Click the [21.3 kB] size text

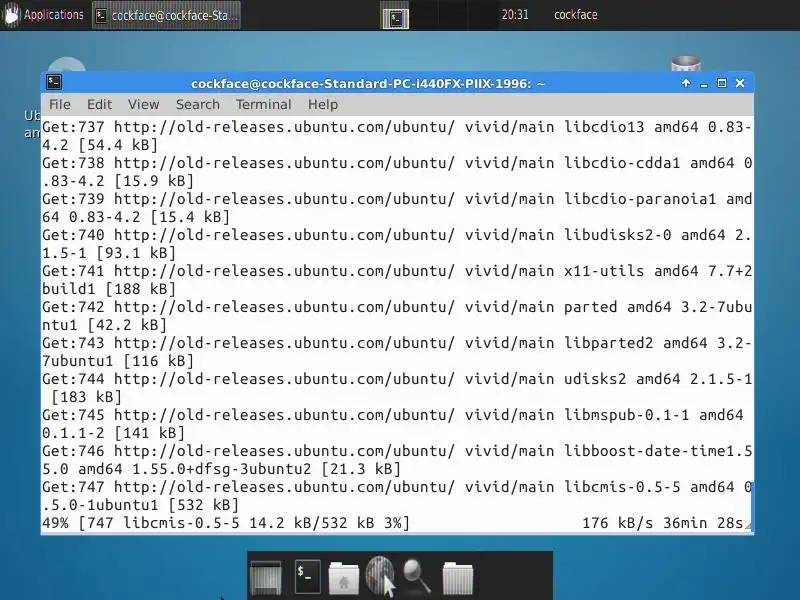pyautogui.click(x=361, y=469)
